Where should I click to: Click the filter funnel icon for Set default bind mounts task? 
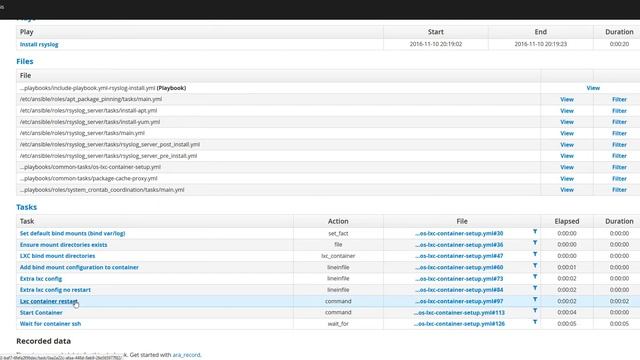point(535,231)
